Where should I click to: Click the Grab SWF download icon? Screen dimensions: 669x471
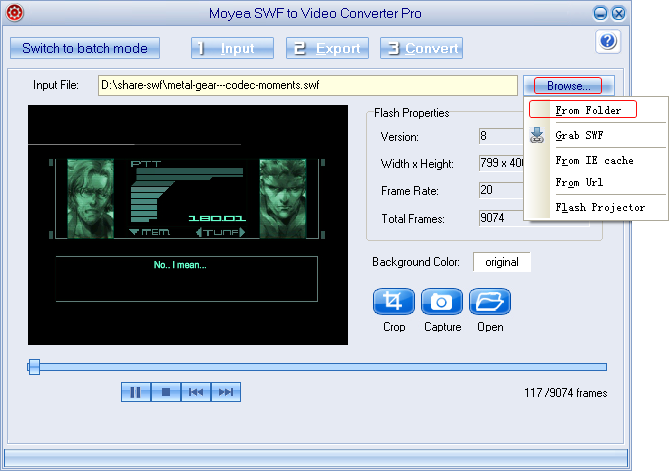point(537,135)
